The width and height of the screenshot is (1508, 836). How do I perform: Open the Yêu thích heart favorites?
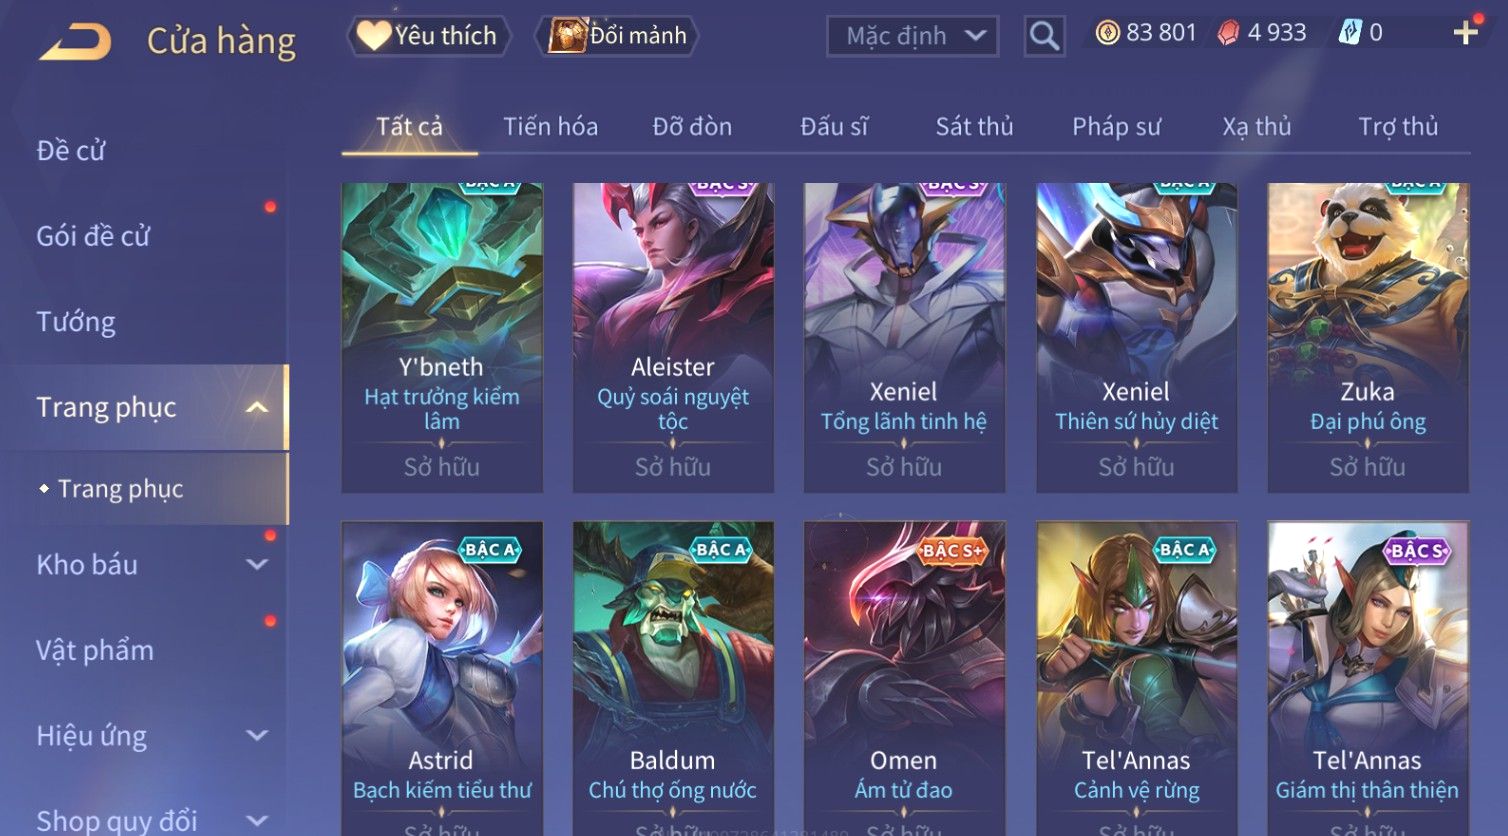tap(428, 36)
